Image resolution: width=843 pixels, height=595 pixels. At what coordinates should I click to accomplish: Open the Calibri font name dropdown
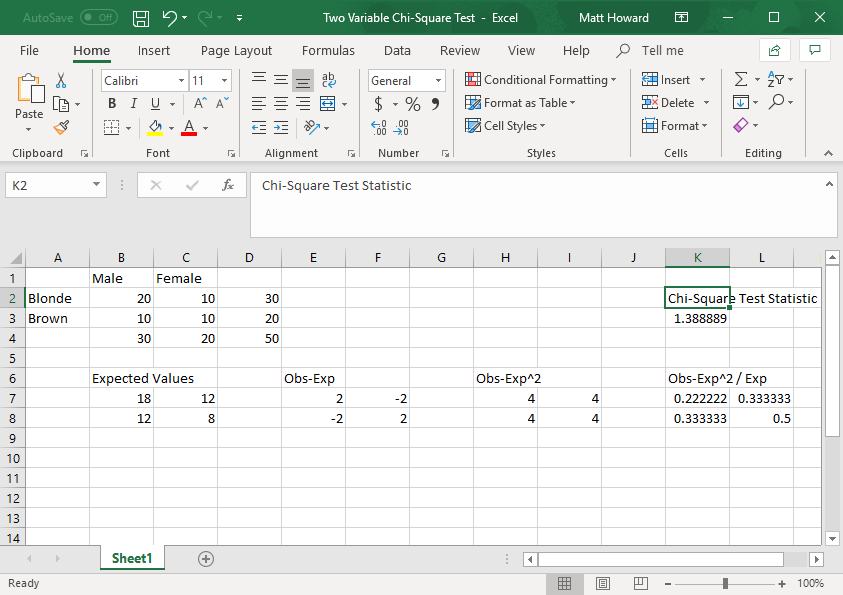click(182, 81)
